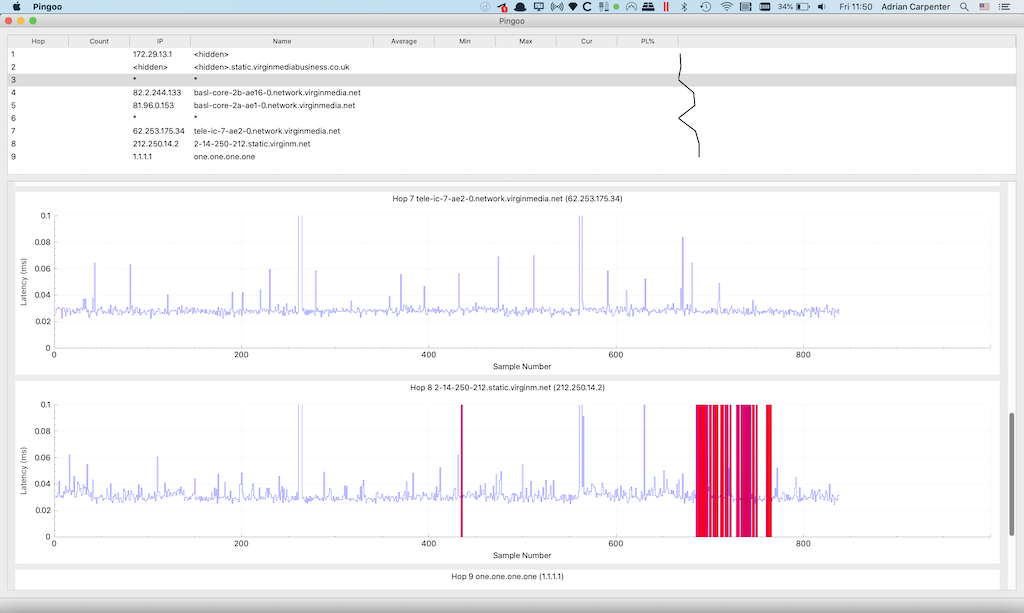Click the Fri 11:50 clock
The image size is (1024, 613).
click(856, 7)
